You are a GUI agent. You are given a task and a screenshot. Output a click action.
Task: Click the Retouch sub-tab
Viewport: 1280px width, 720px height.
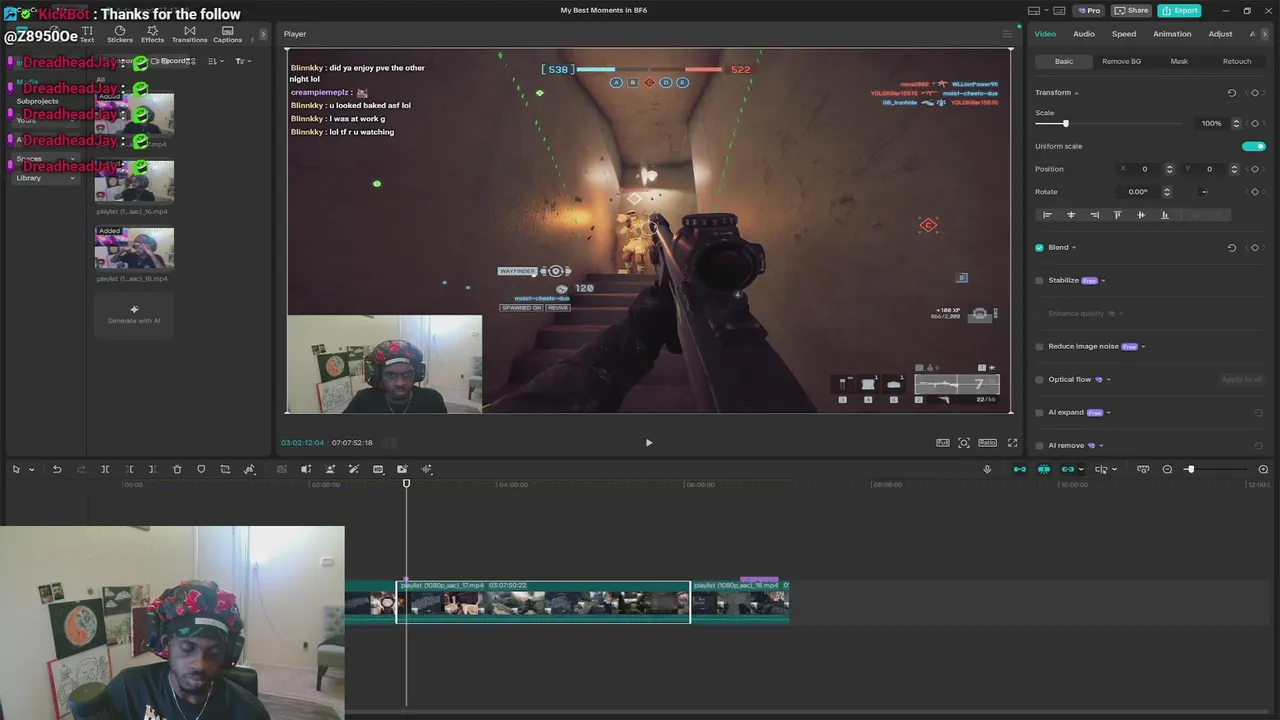tap(1237, 61)
